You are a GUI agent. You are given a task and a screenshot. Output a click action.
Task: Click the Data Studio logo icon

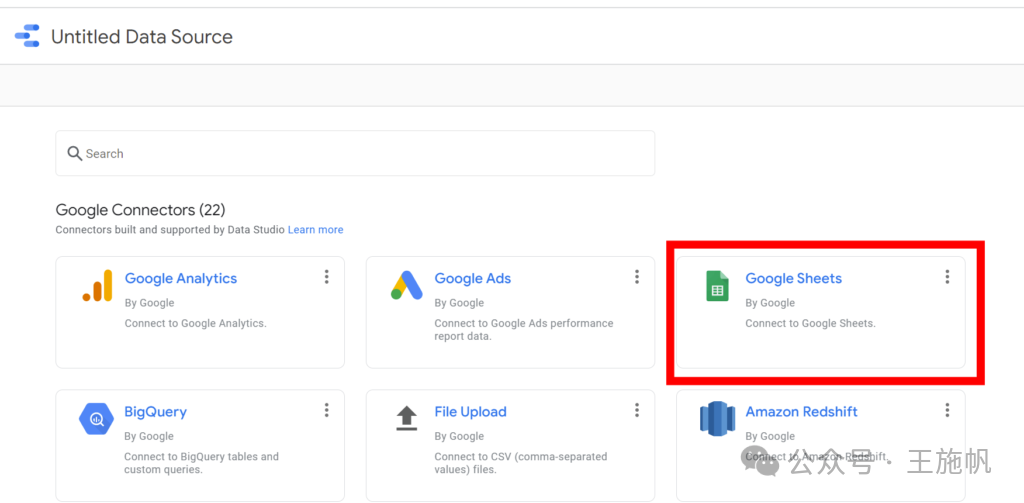[27, 36]
